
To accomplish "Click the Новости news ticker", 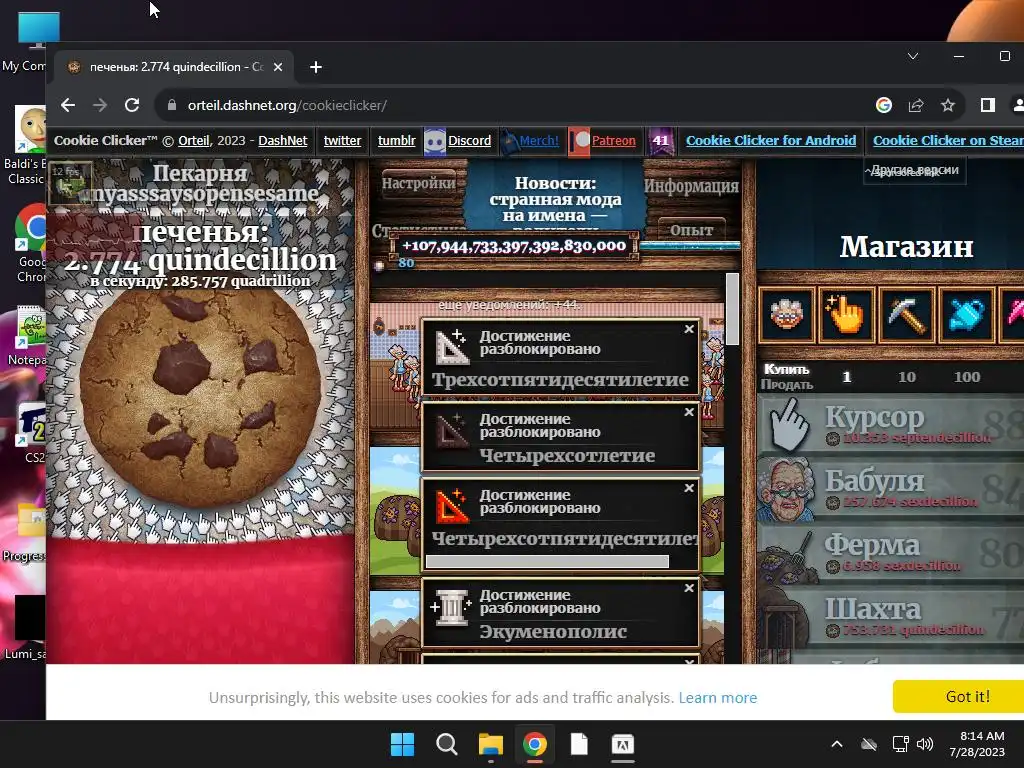I will (555, 199).
